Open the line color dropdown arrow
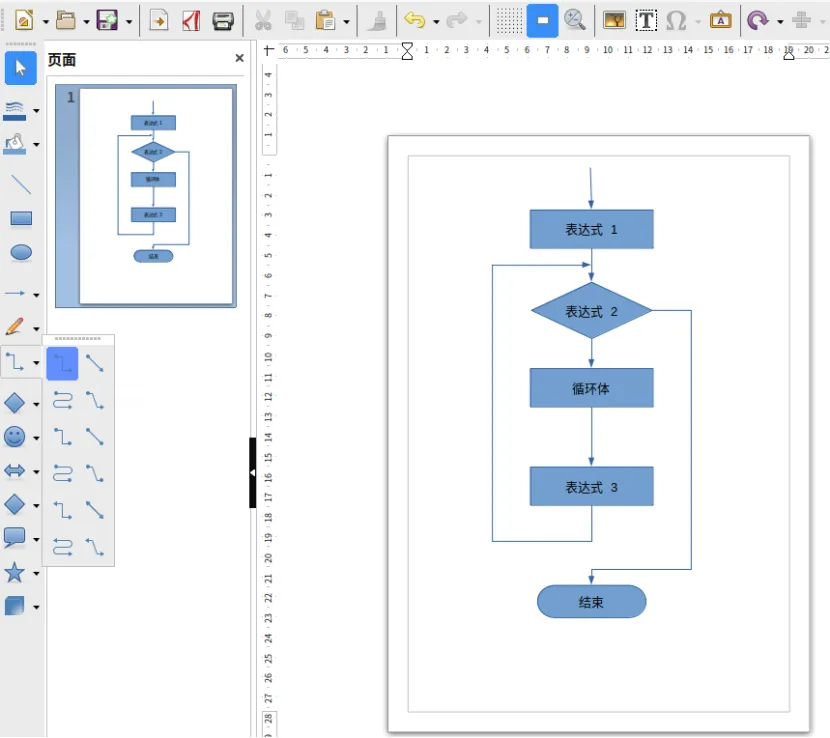830x738 pixels. coord(36,111)
